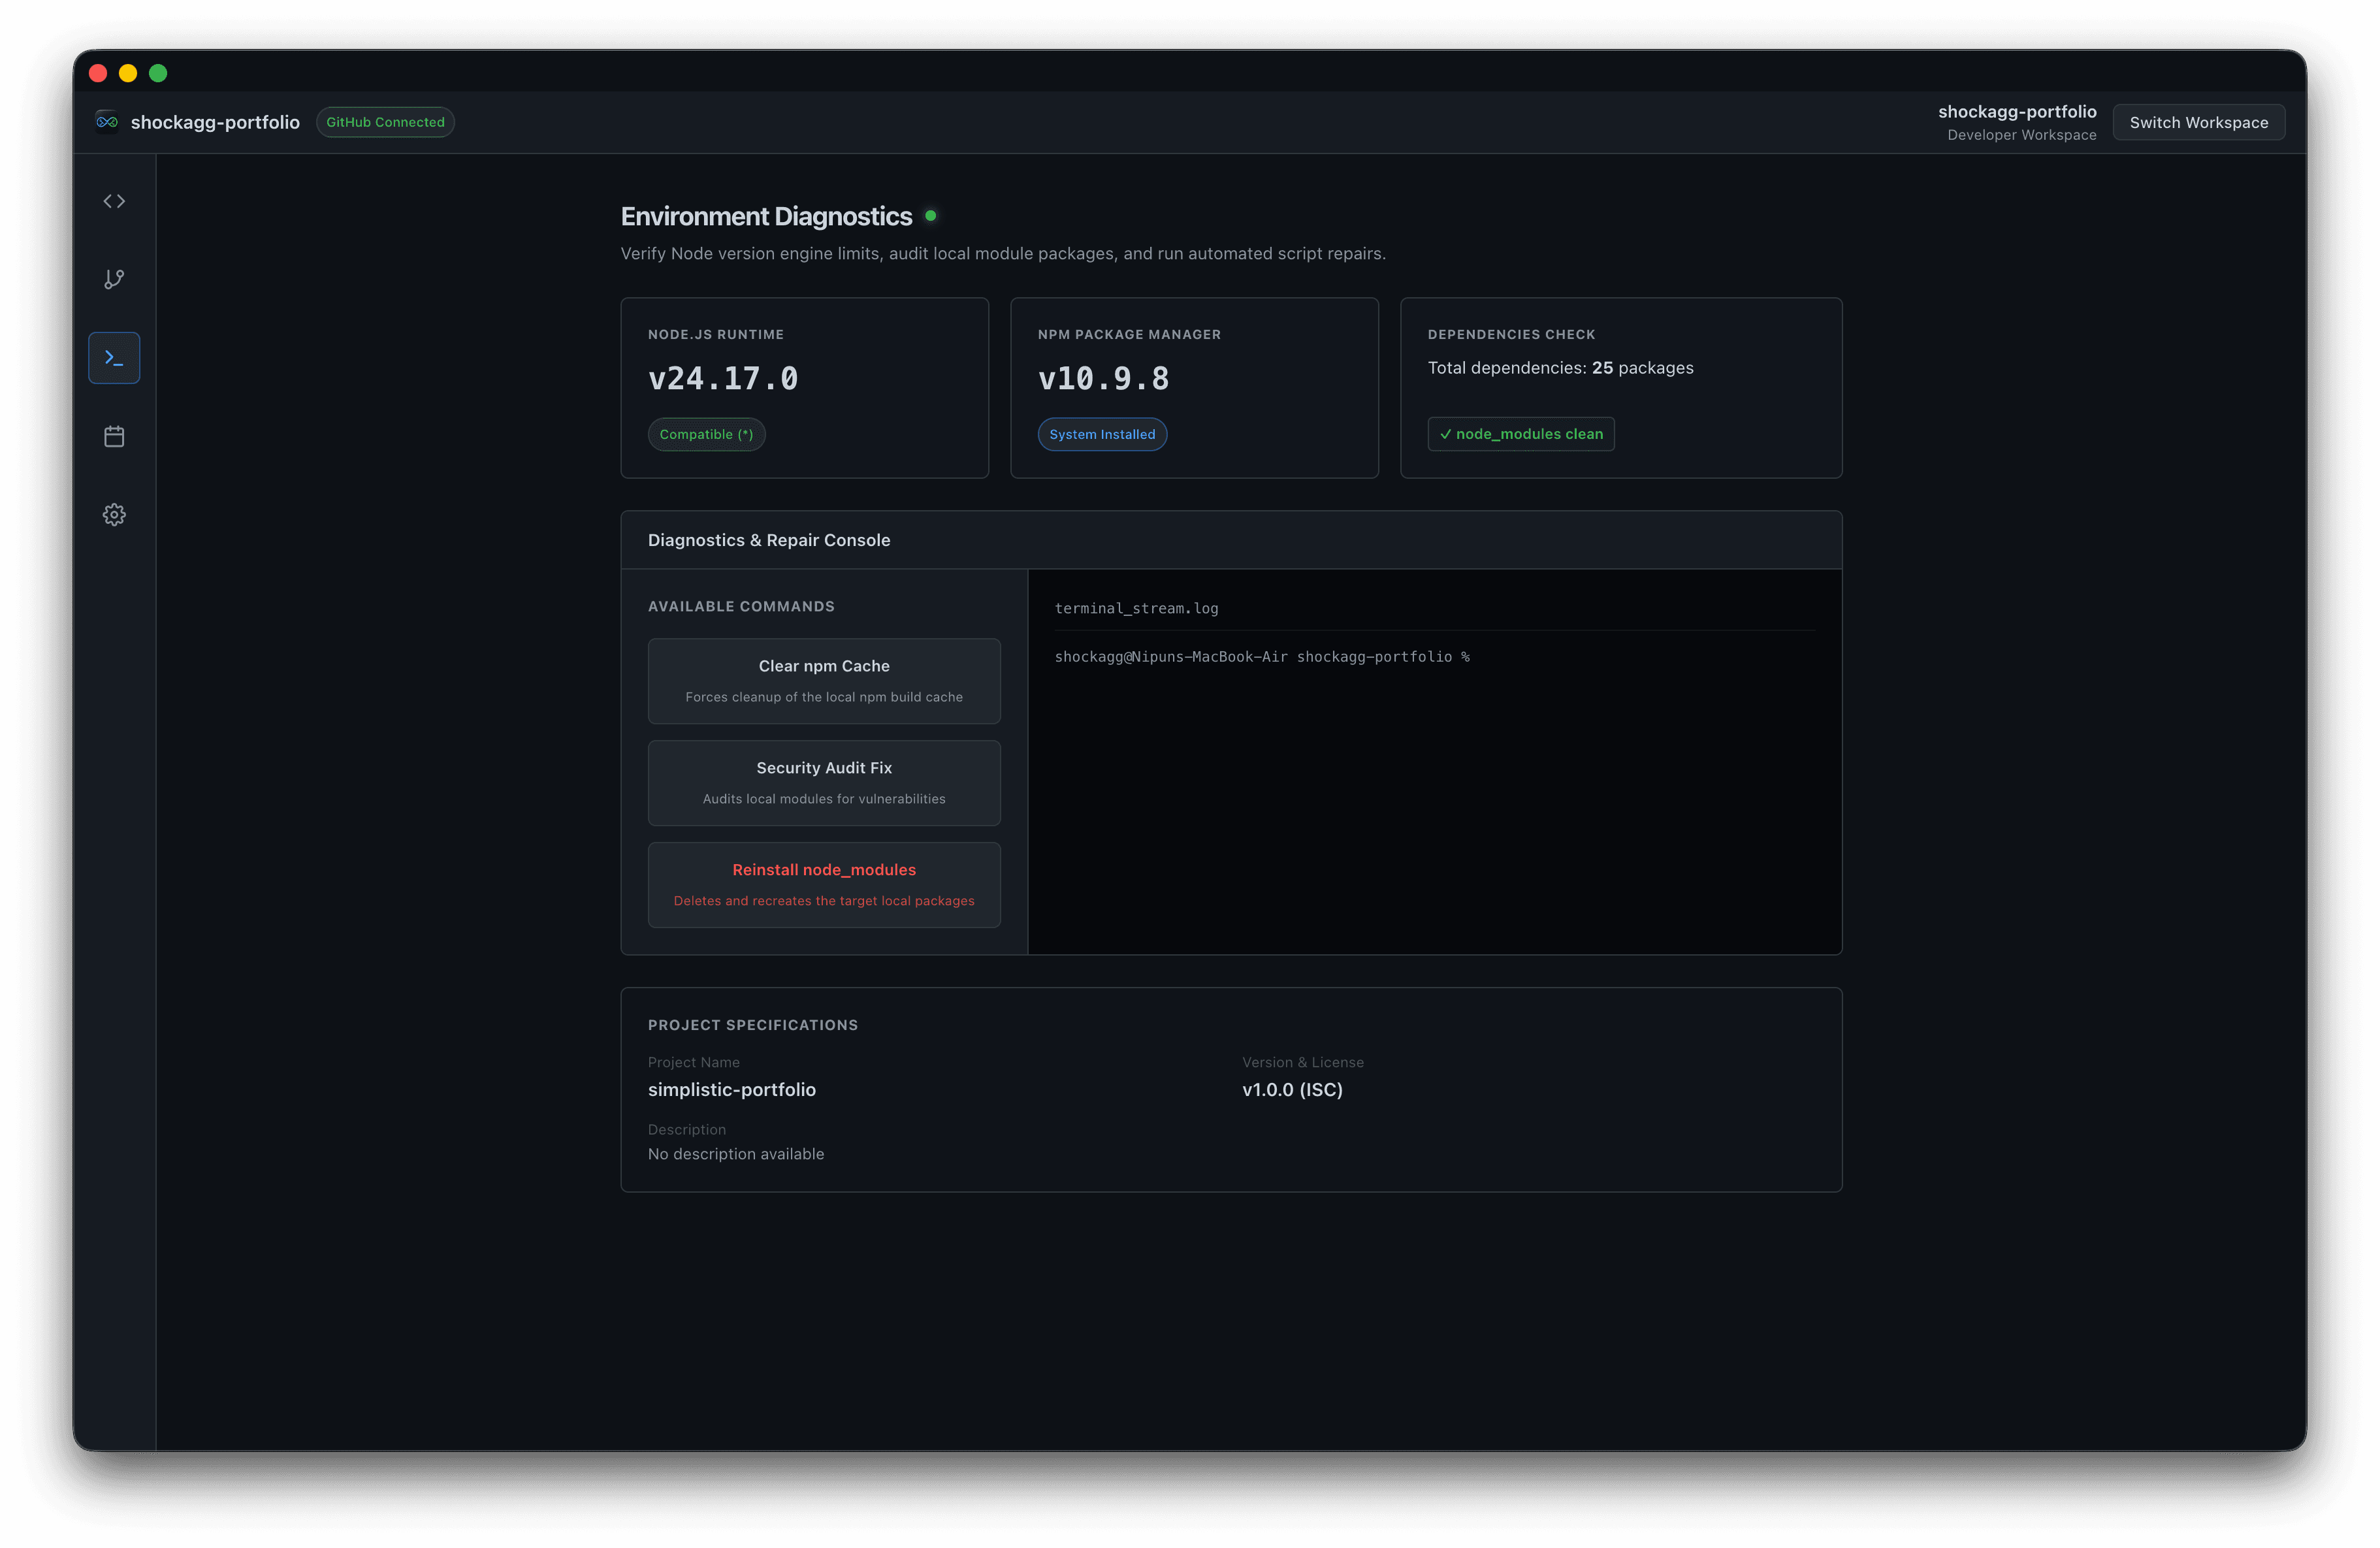Run the Security Audit Fix command
The width and height of the screenshot is (2380, 1548).
tap(824, 783)
